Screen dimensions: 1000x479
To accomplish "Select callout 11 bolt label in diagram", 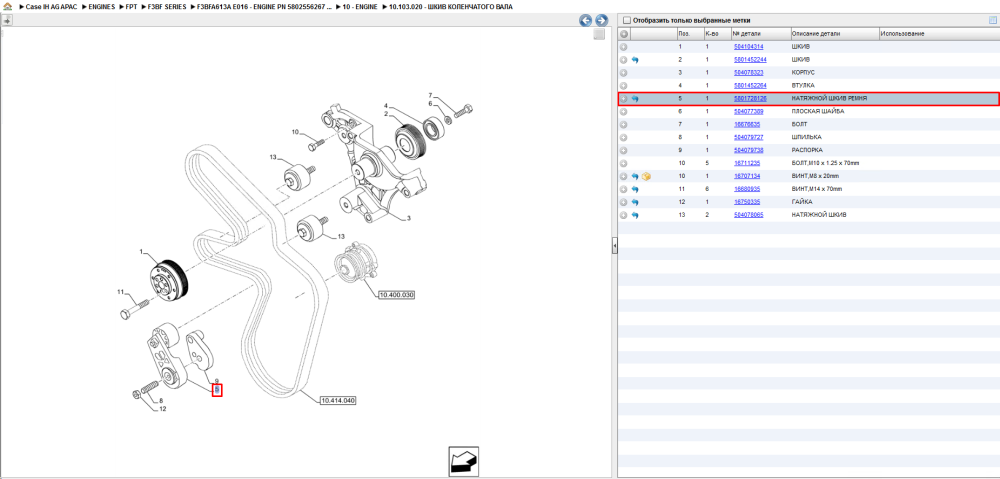I will pyautogui.click(x=119, y=292).
